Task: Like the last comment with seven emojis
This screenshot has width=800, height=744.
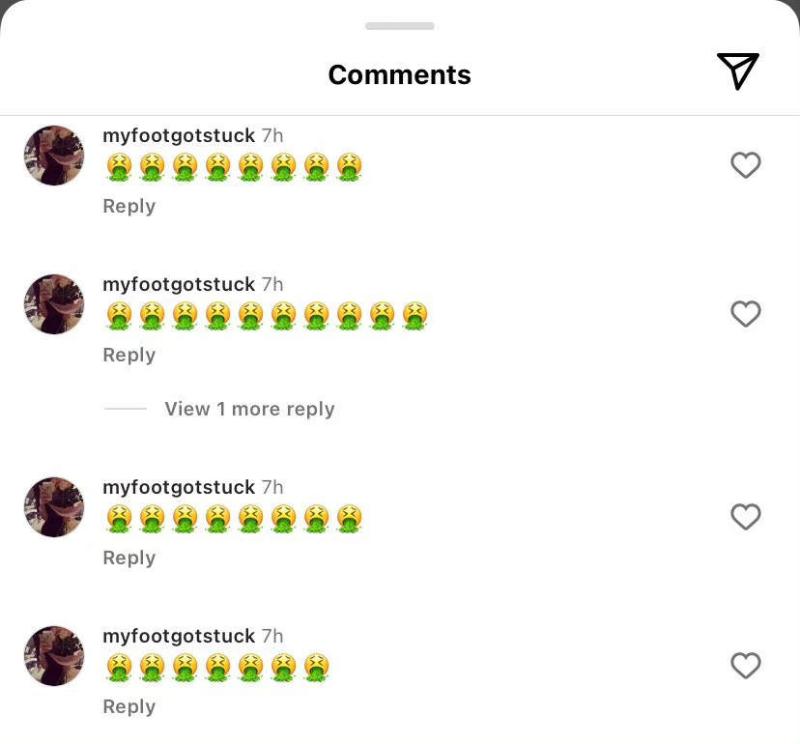Action: click(746, 666)
